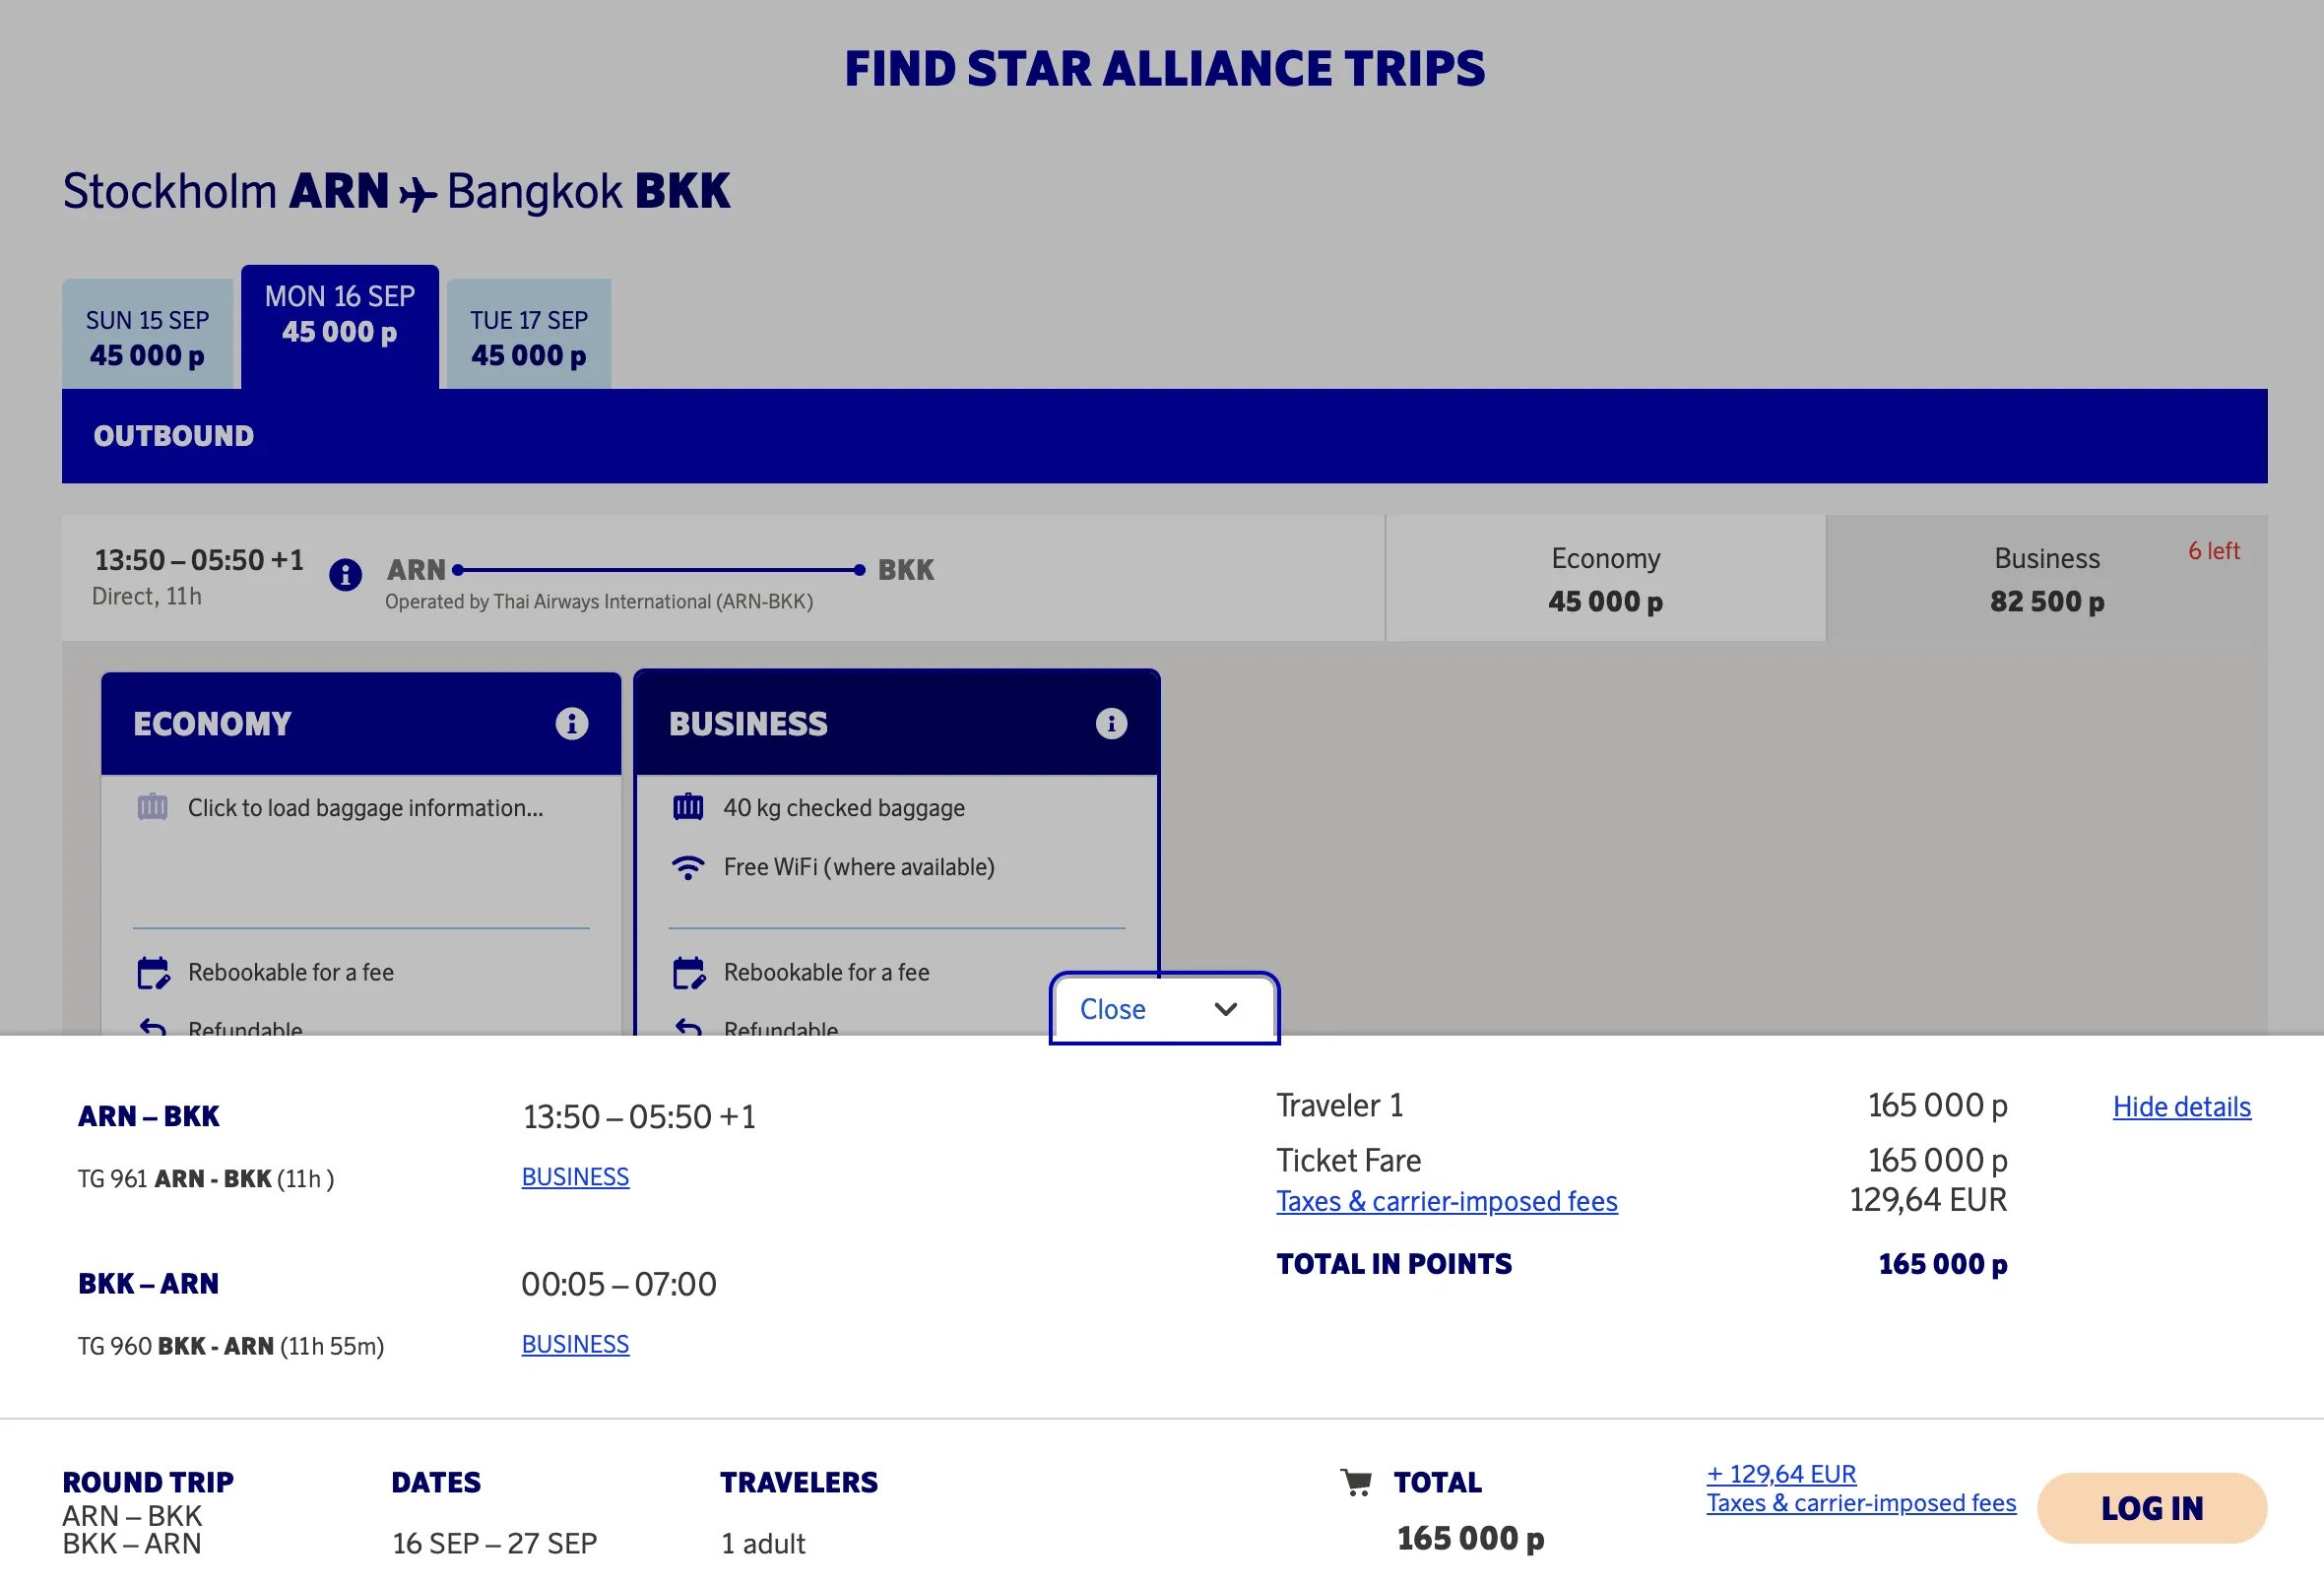Click 'Rebookable for a fee' in Economy card
Viewport: 2324px width, 1583px height.
[291, 973]
